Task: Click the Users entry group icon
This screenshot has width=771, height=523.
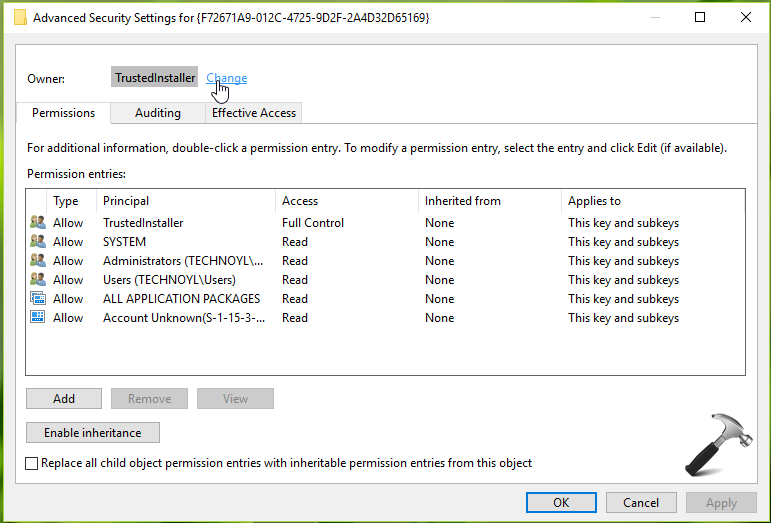Action: pos(38,280)
